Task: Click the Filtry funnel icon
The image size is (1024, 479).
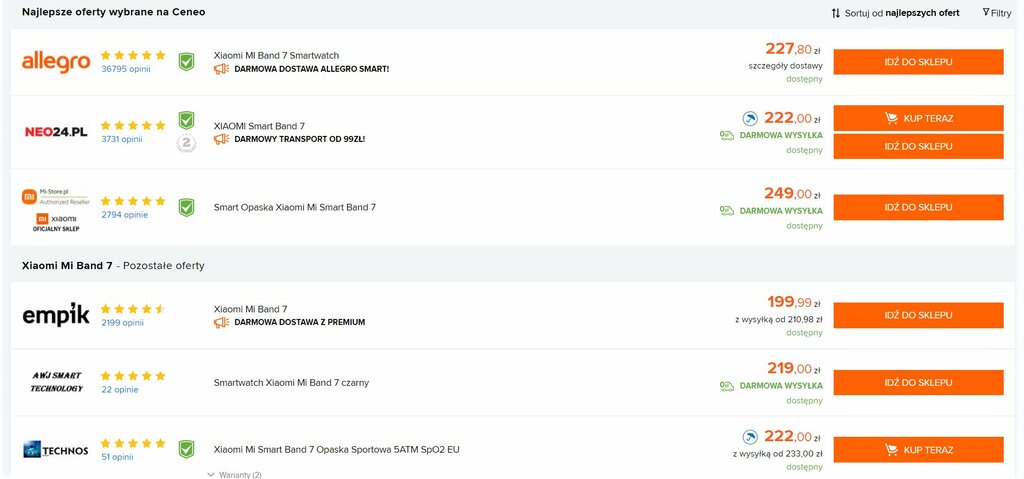Action: [985, 12]
